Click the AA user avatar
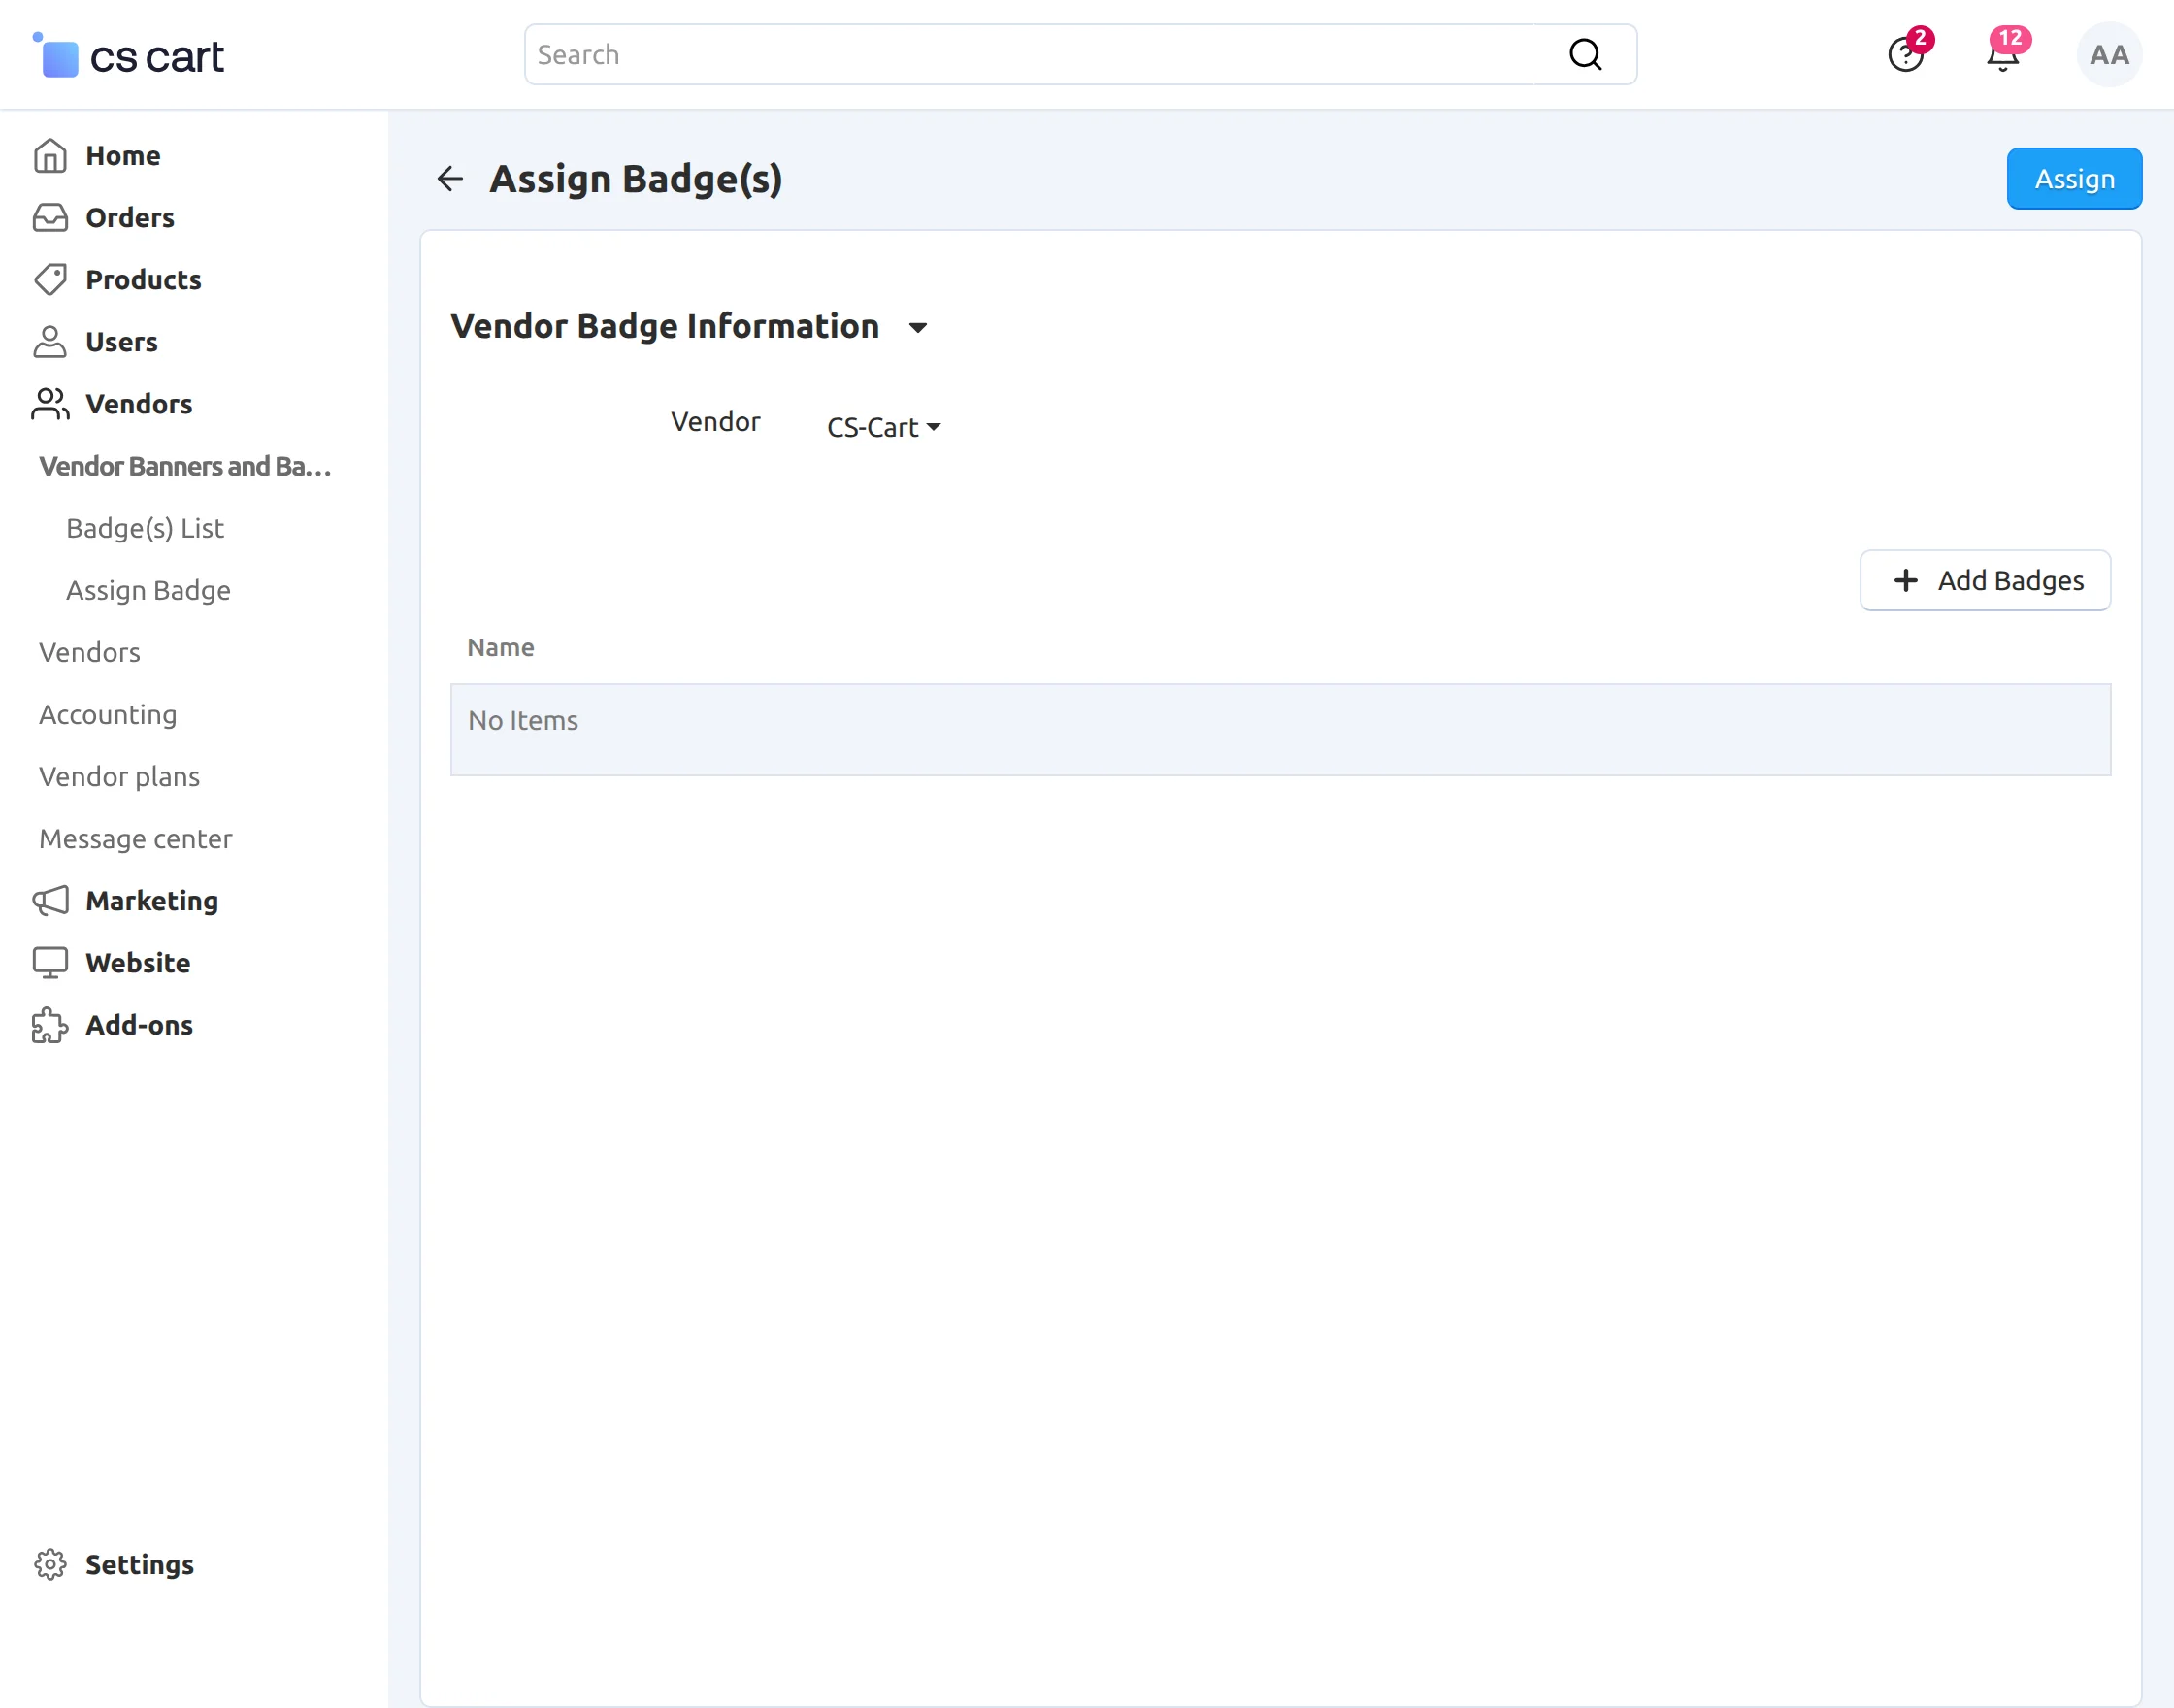The height and width of the screenshot is (1708, 2174). click(x=2109, y=55)
